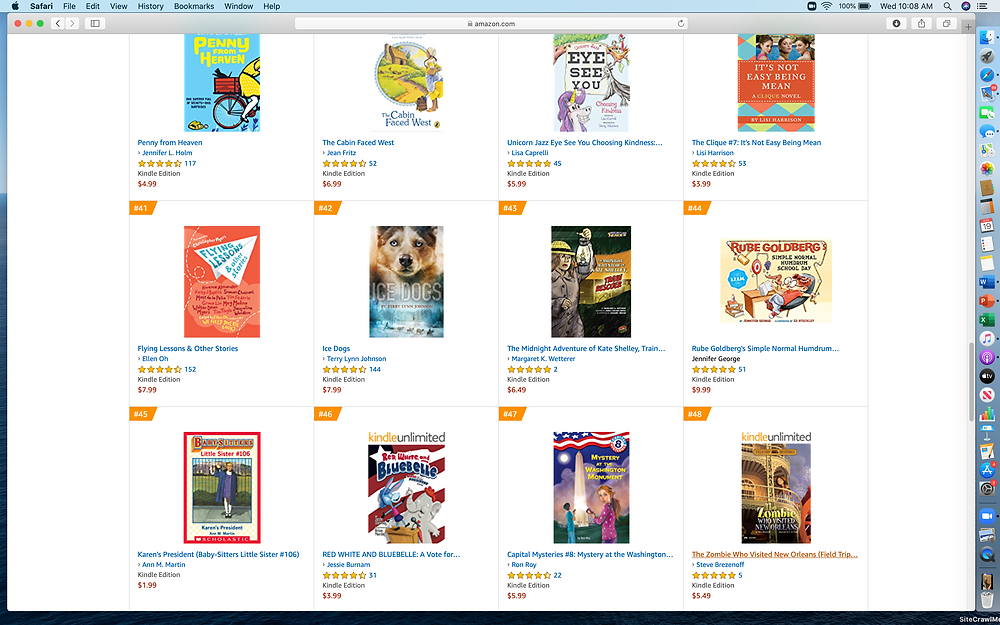Show the Safari sidebar panel
Viewport: 1000px width, 625px height.
(x=95, y=24)
